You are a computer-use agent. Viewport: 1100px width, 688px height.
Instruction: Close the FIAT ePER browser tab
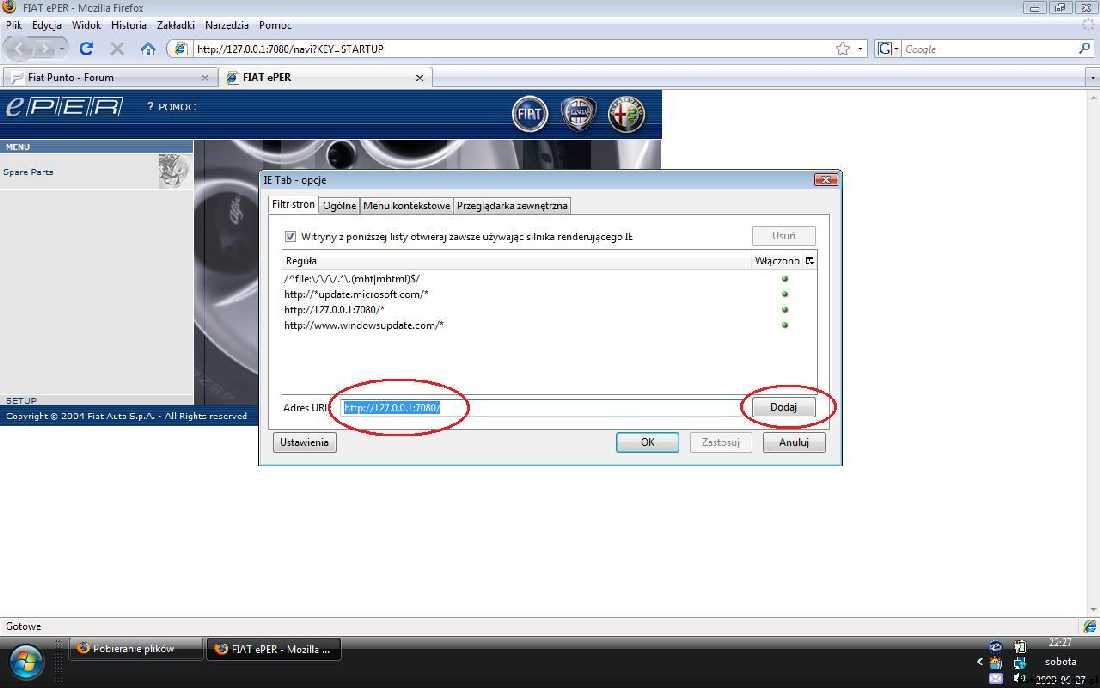point(420,78)
